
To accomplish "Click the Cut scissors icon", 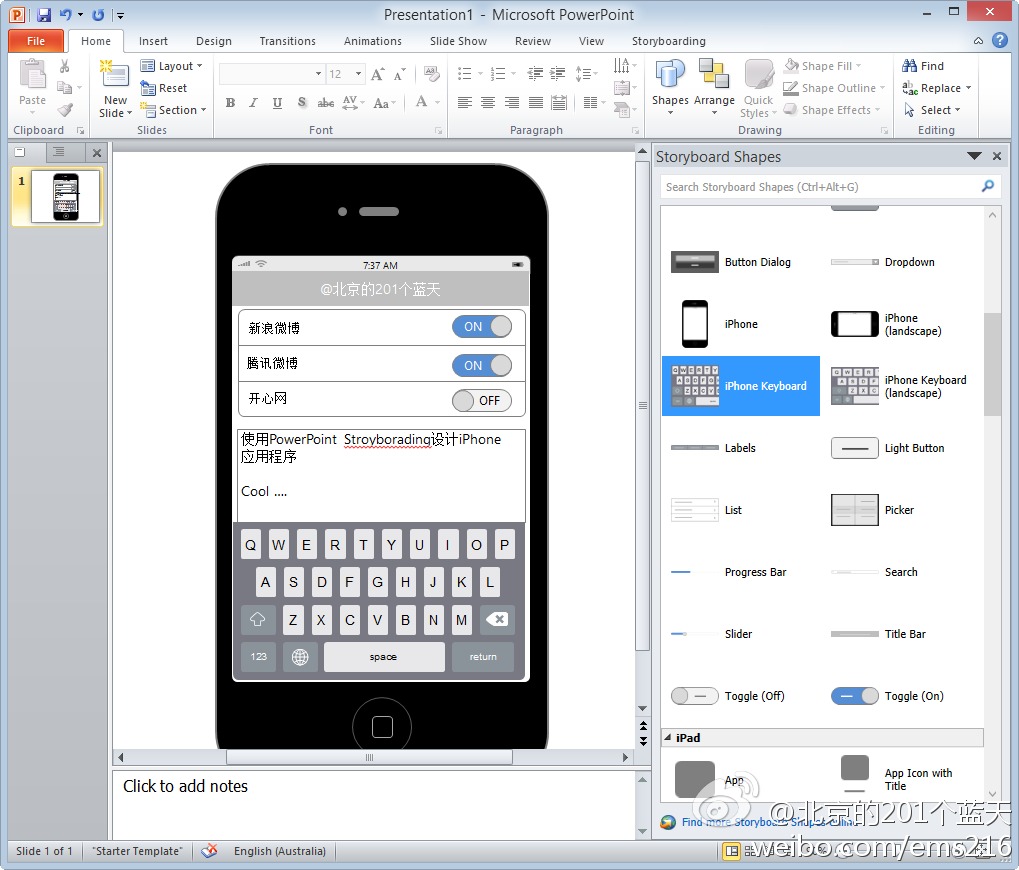I will (x=64, y=66).
